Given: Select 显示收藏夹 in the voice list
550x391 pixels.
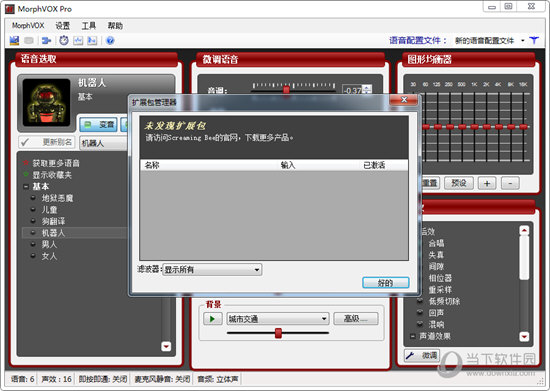Looking at the screenshot, I should (x=52, y=175).
